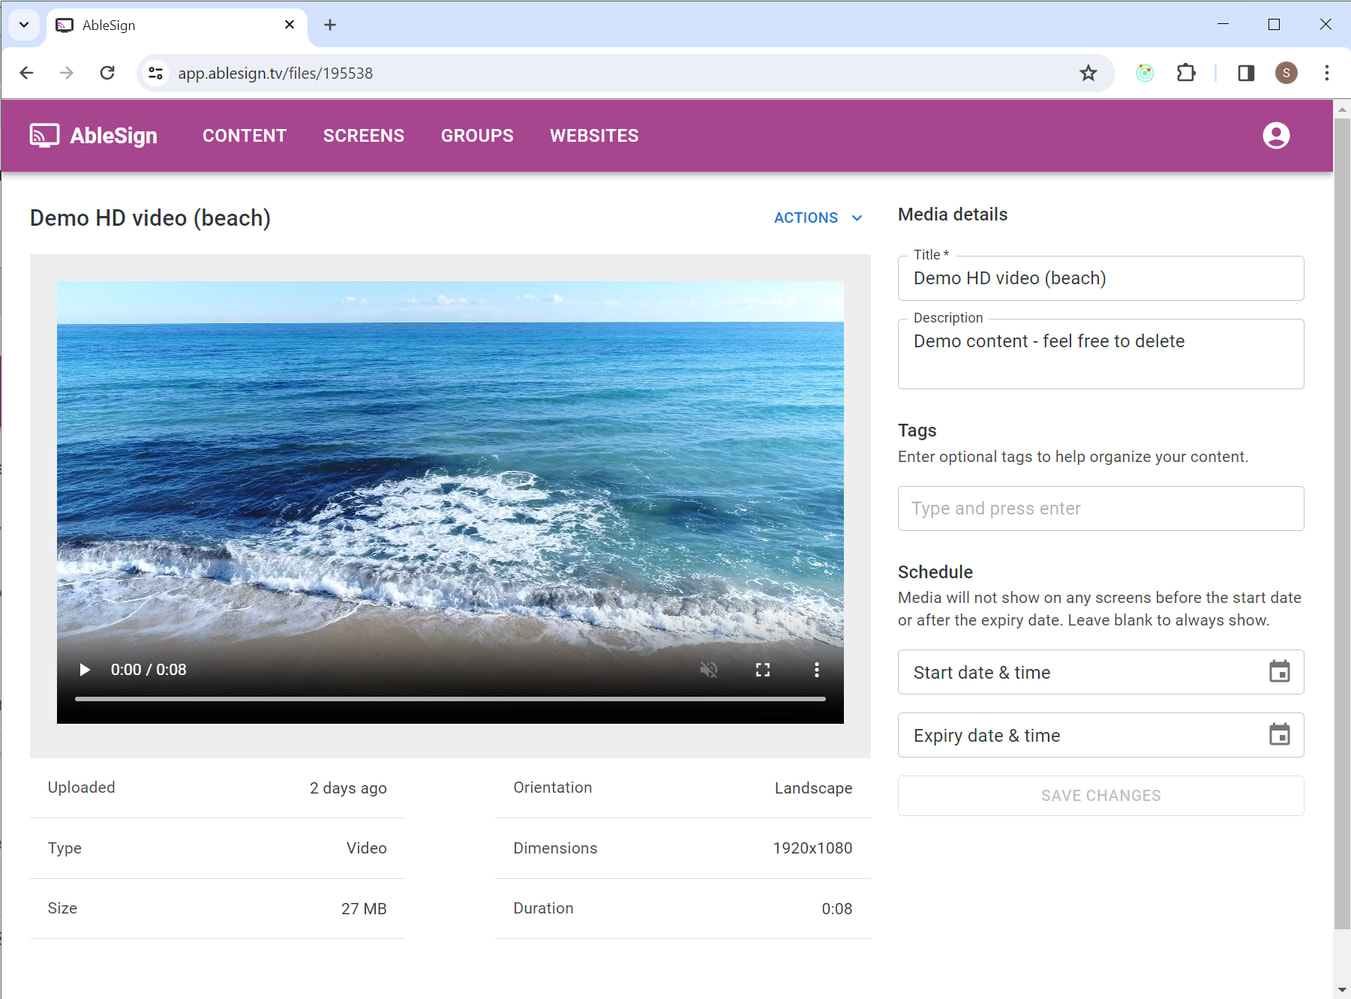1351x999 pixels.
Task: Open the browser menu with three dots
Action: pyautogui.click(x=1327, y=72)
